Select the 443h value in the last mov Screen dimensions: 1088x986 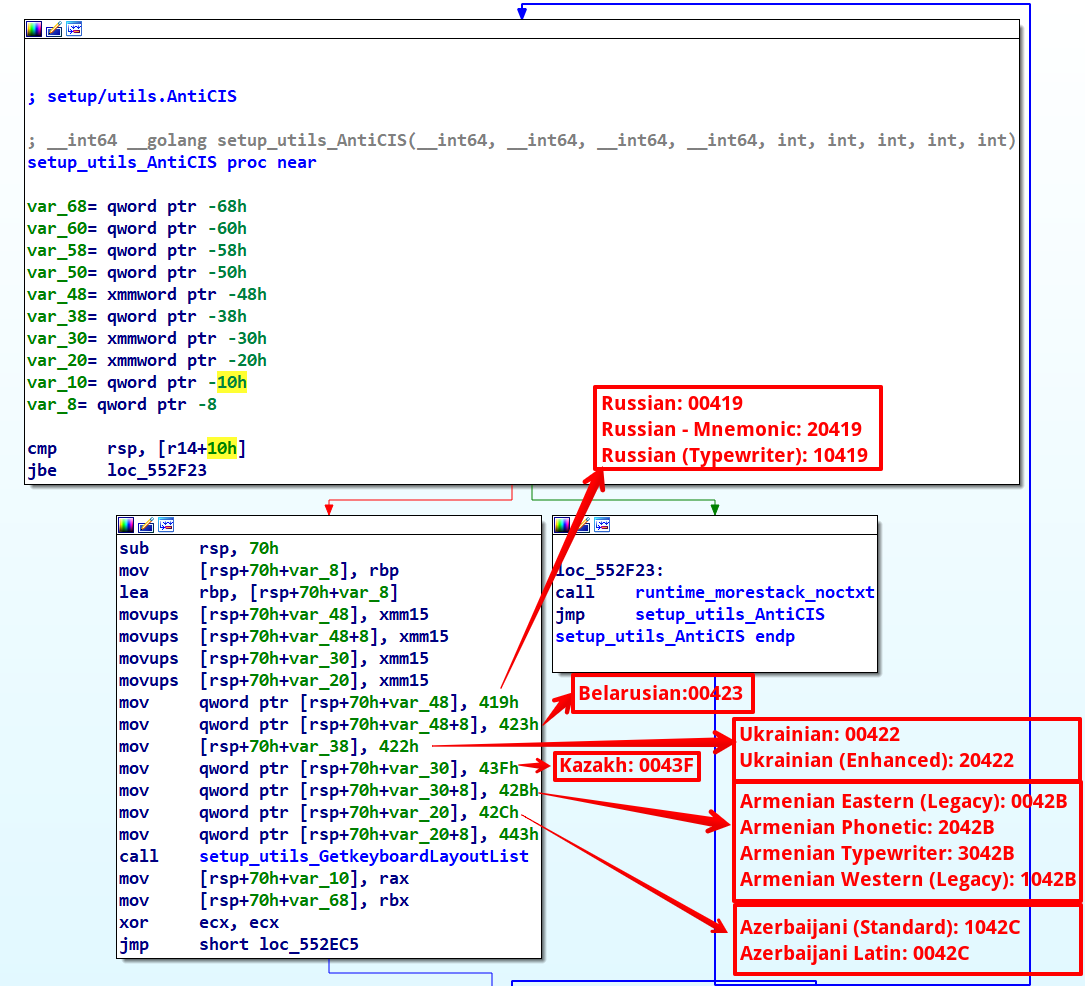[x=518, y=834]
